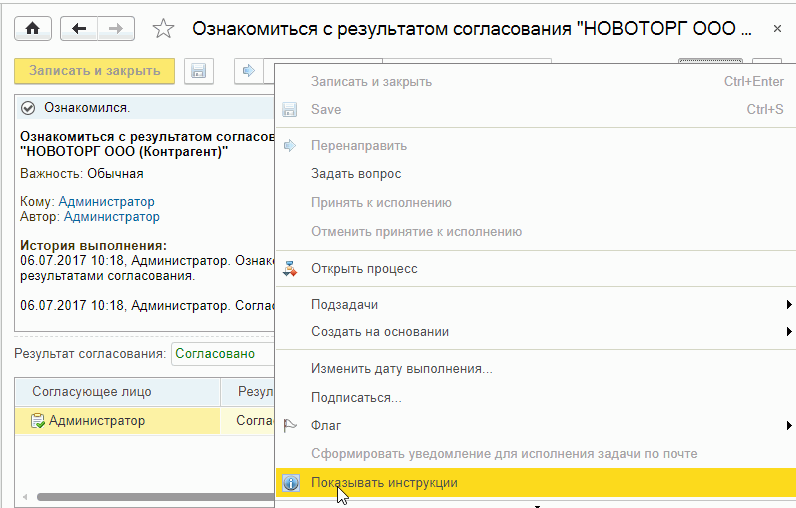796x508 pixels.
Task: Click the 'Согласующее лицо' column header
Action: (117, 392)
